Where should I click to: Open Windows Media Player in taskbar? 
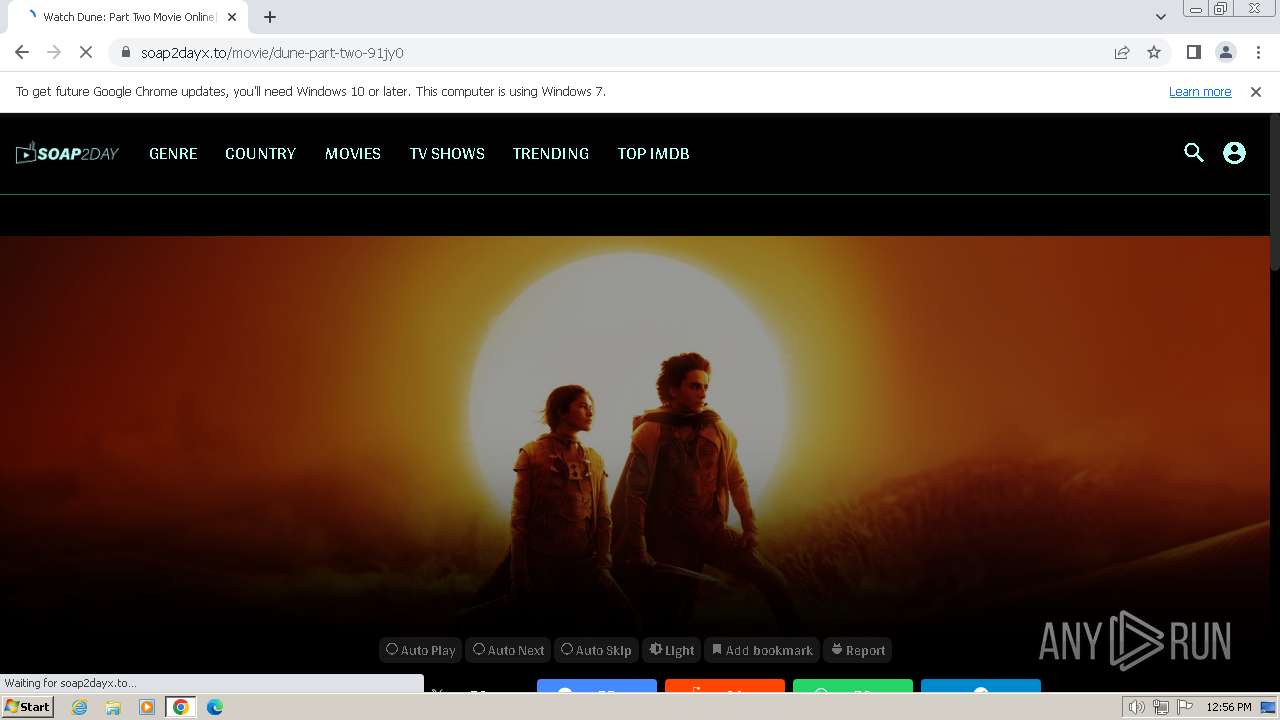point(147,707)
